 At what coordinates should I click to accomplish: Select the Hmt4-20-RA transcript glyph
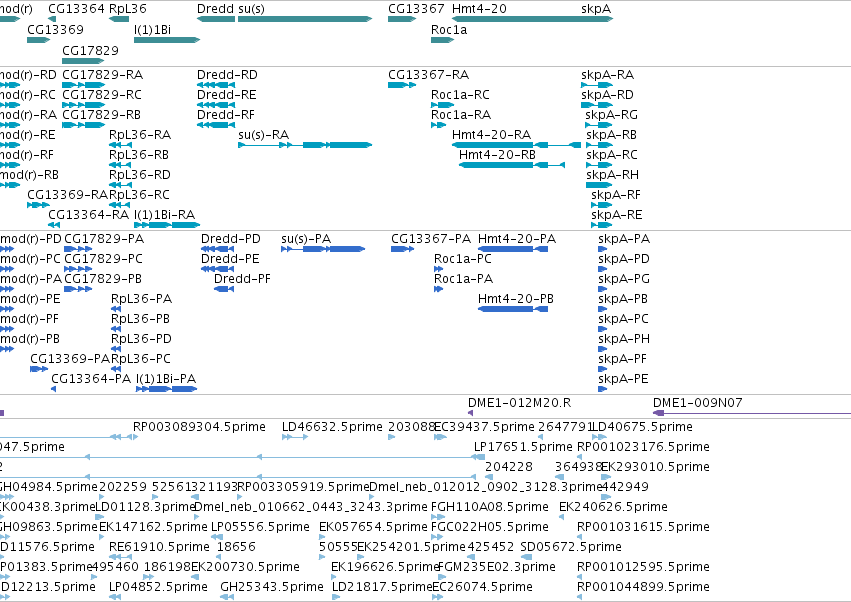516,145
